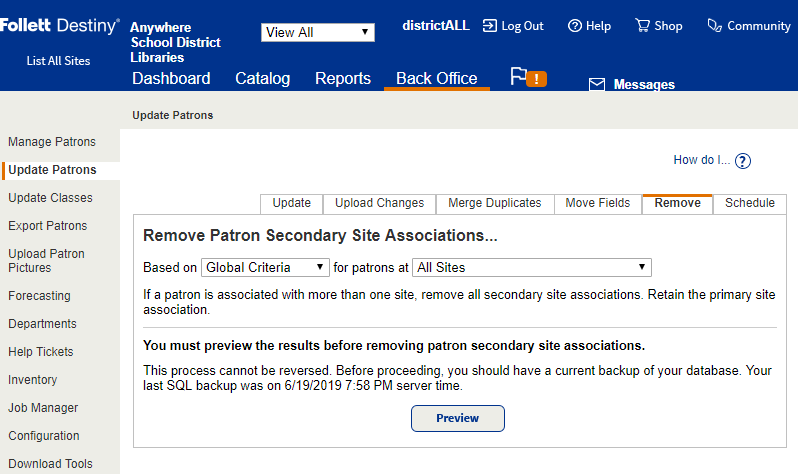The width and height of the screenshot is (798, 474).
Task: Open the All Sites patron dropdown
Action: coord(532,267)
